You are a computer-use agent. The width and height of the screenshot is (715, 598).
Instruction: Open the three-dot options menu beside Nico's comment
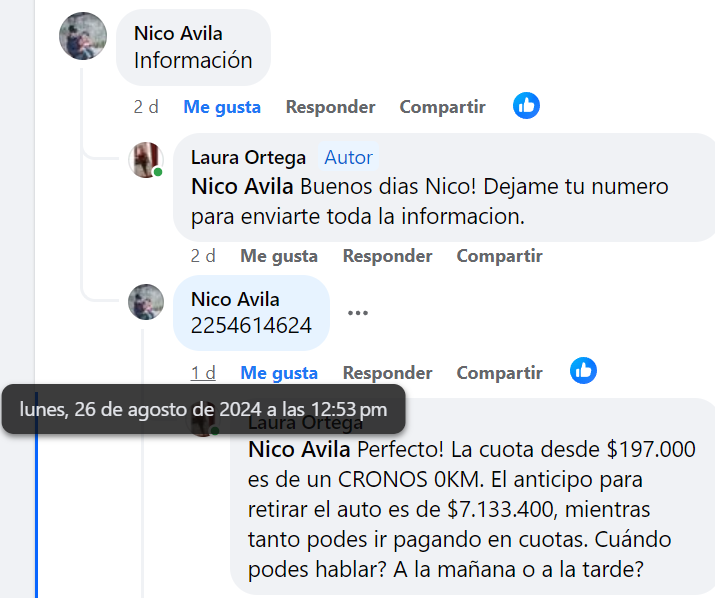click(357, 312)
